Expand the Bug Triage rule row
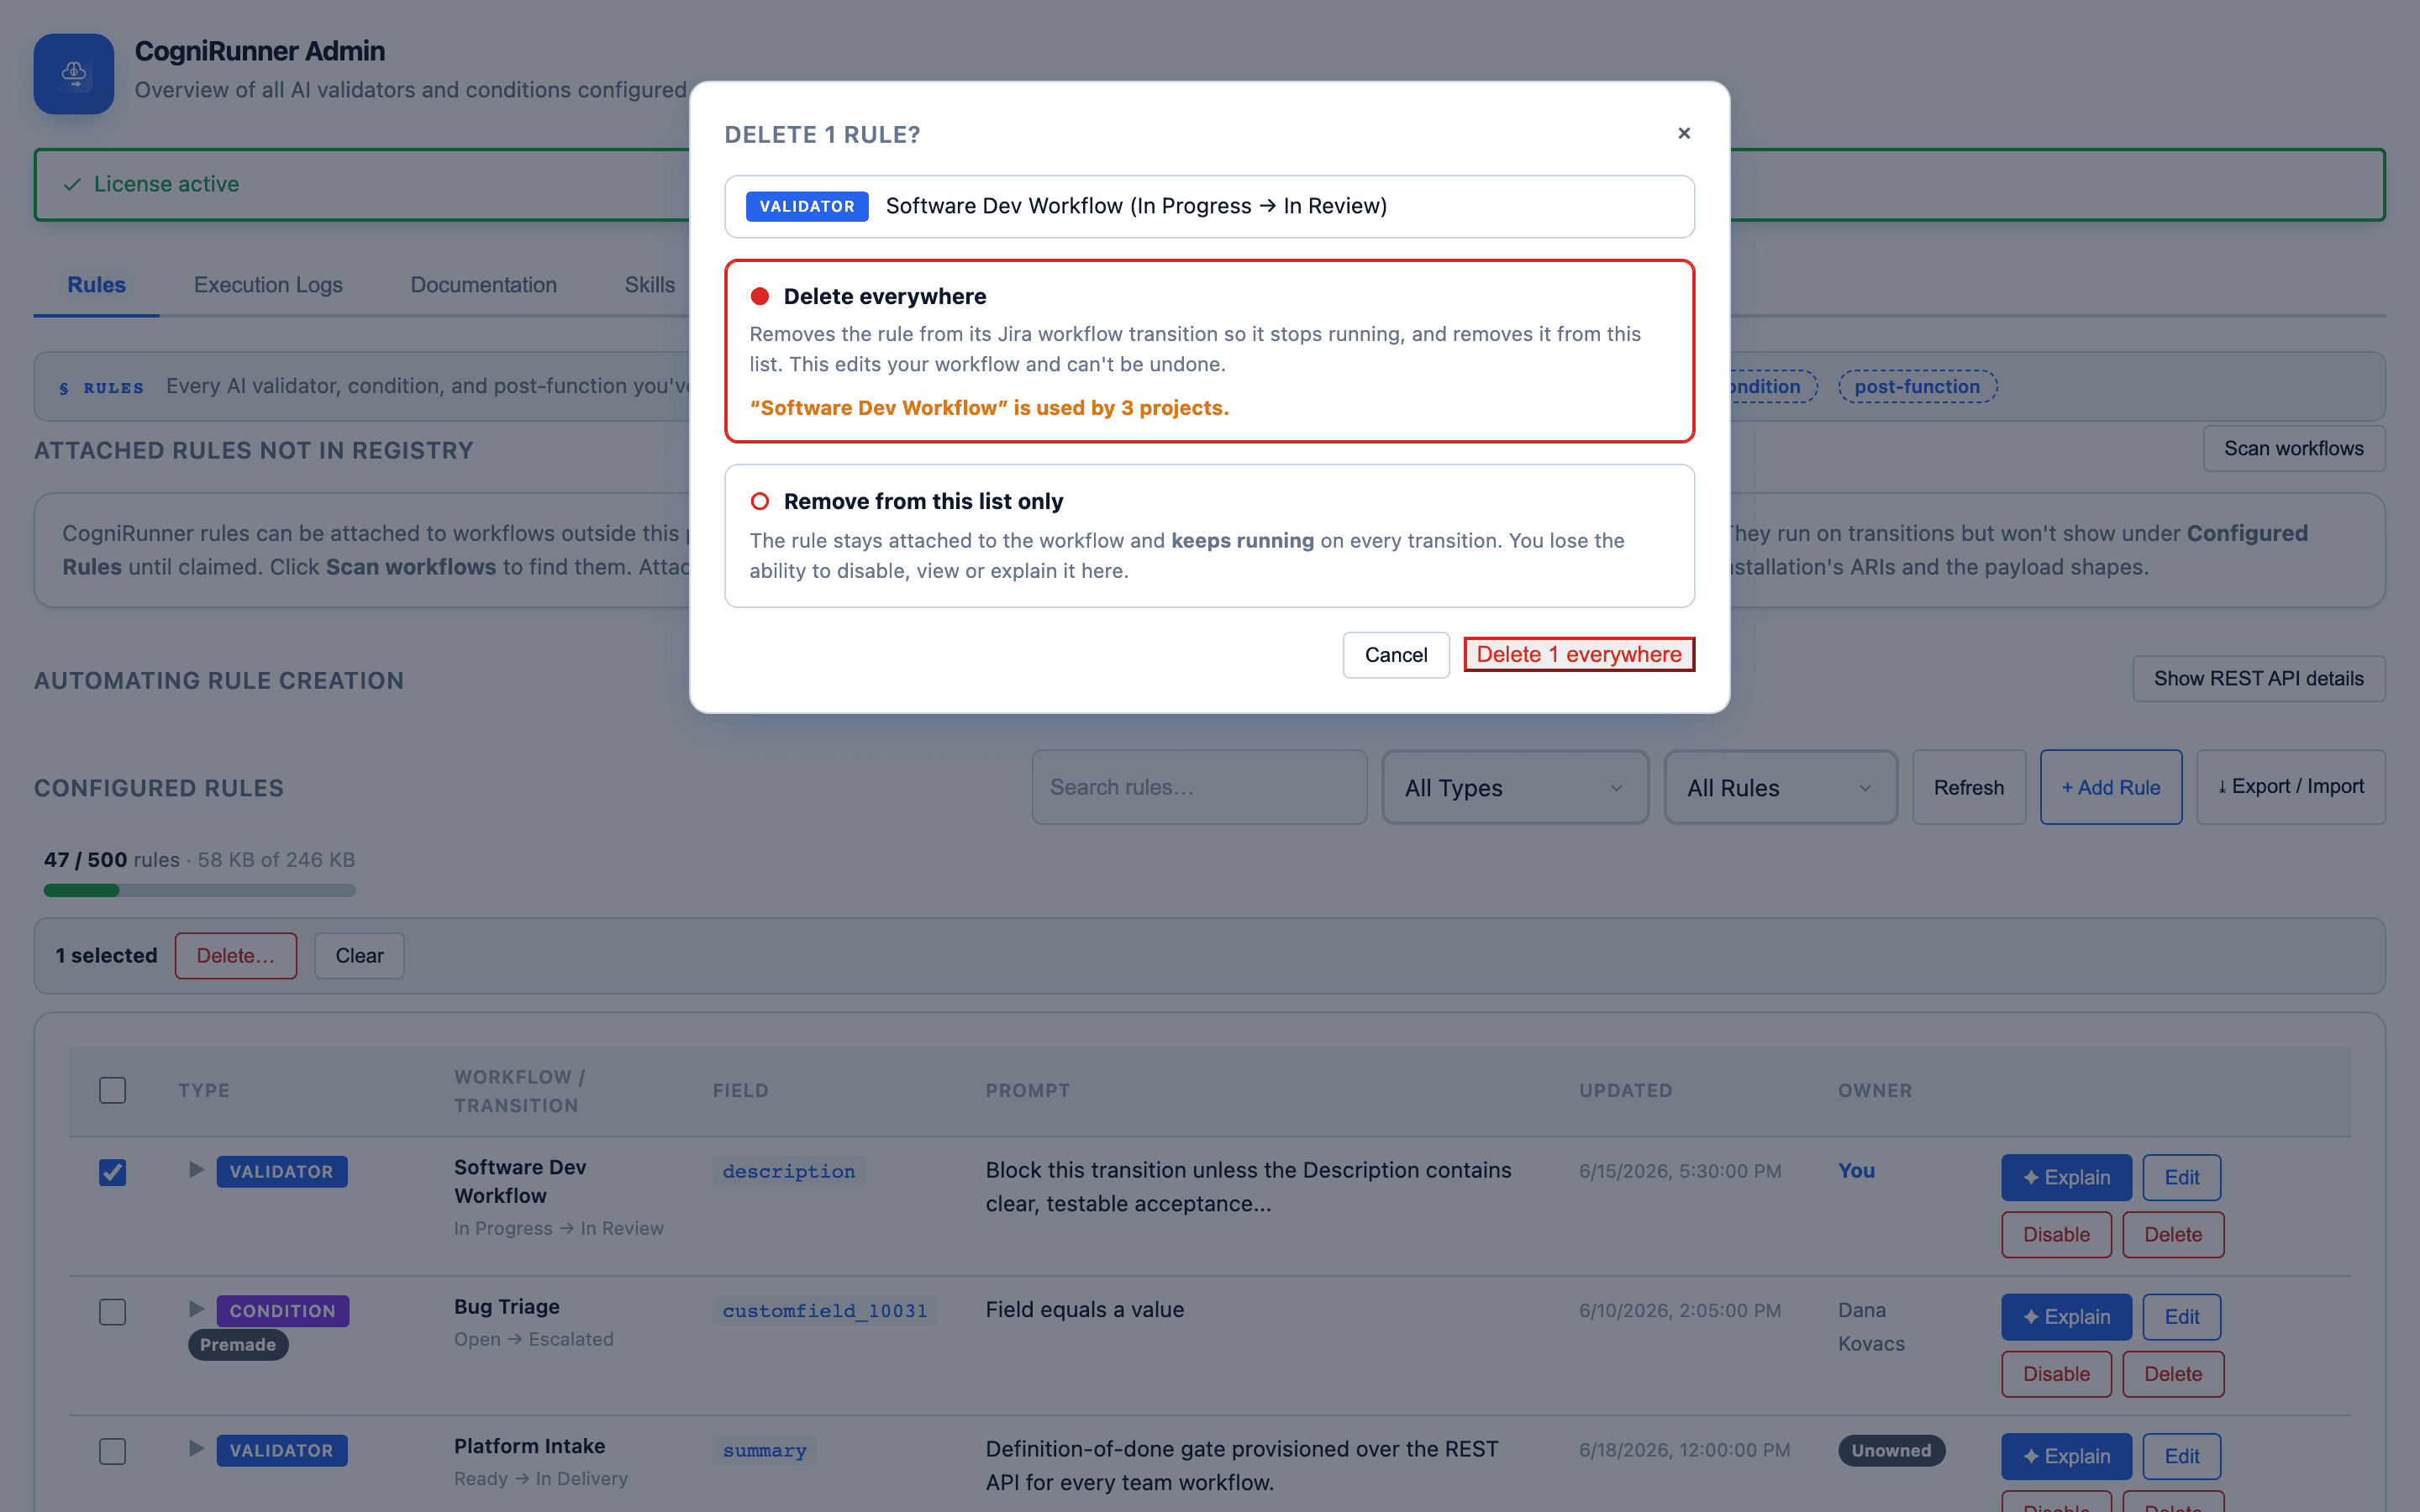2420x1512 pixels. click(196, 1309)
